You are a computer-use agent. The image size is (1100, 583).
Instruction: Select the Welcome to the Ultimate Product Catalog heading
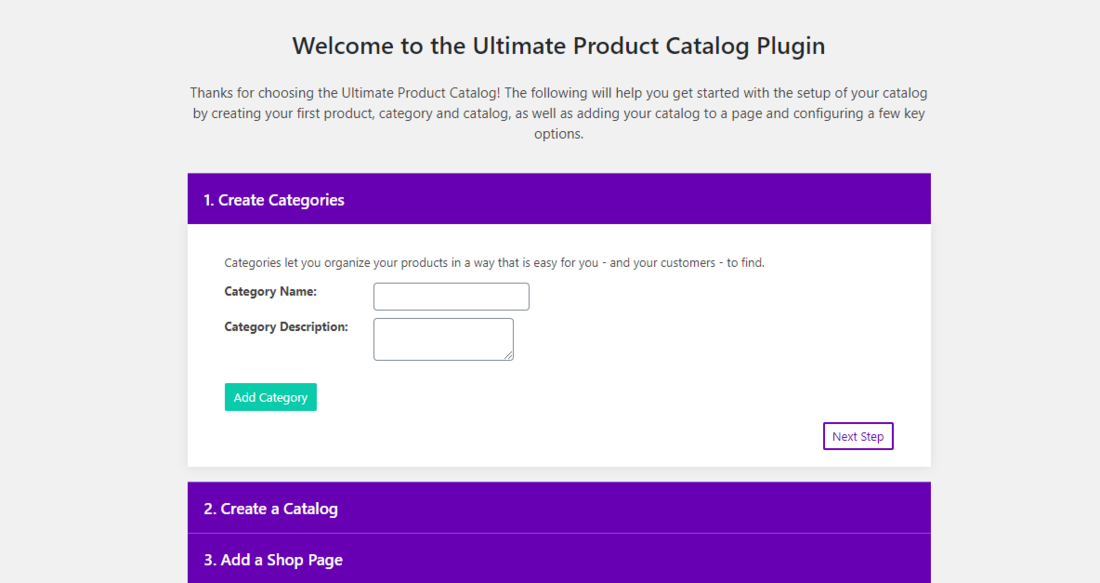tap(558, 46)
